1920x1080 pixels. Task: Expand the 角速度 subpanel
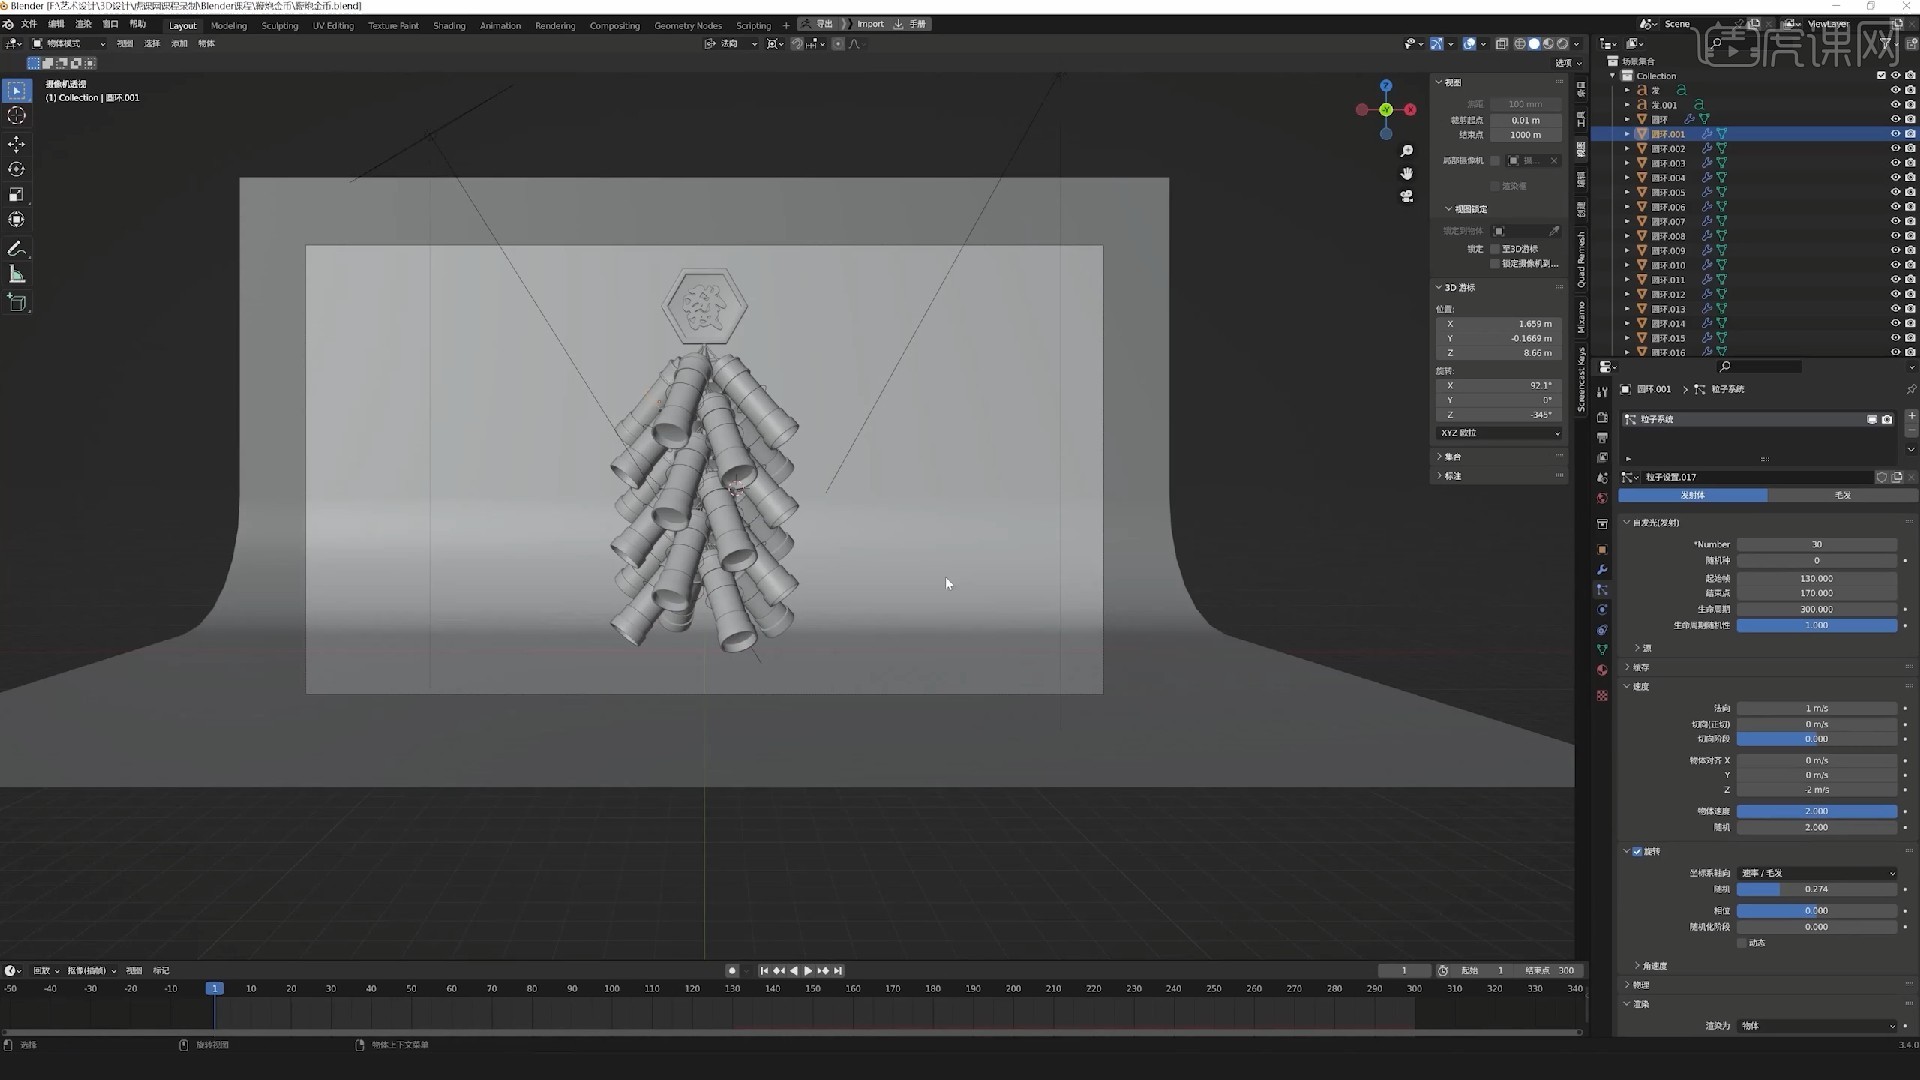(x=1637, y=966)
